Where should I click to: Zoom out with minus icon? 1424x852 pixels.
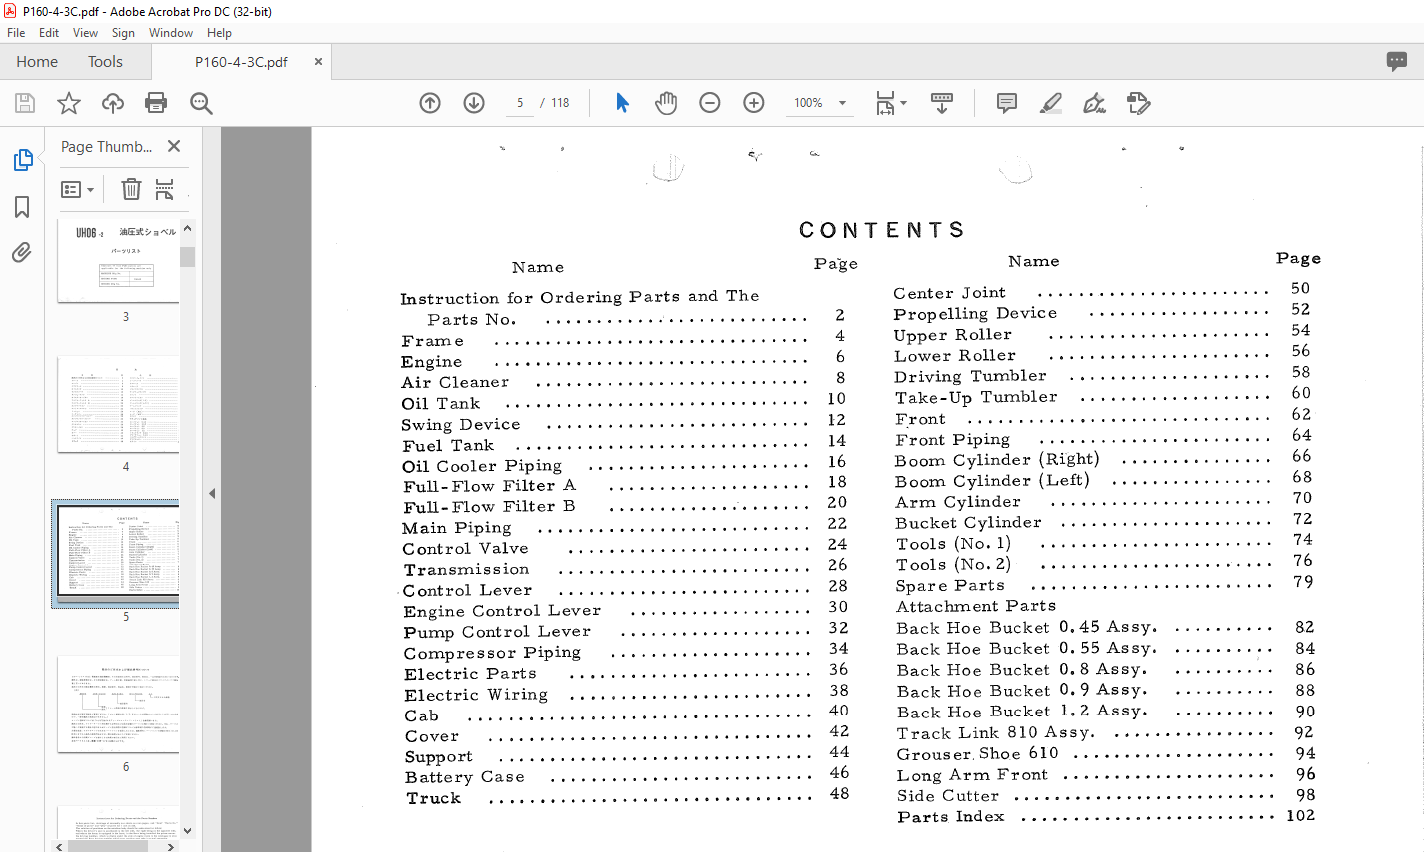710,103
